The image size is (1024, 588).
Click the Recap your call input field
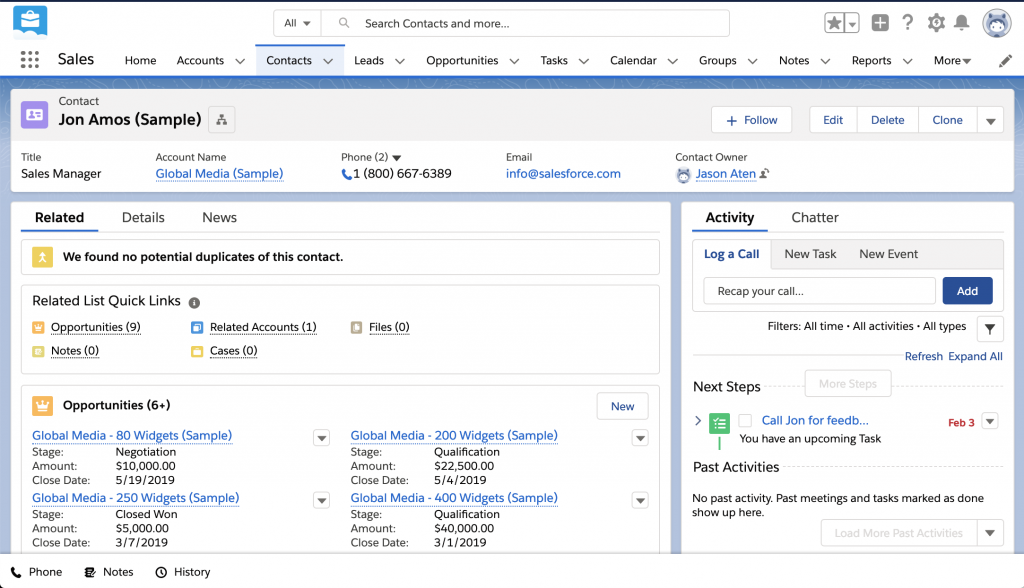point(820,291)
